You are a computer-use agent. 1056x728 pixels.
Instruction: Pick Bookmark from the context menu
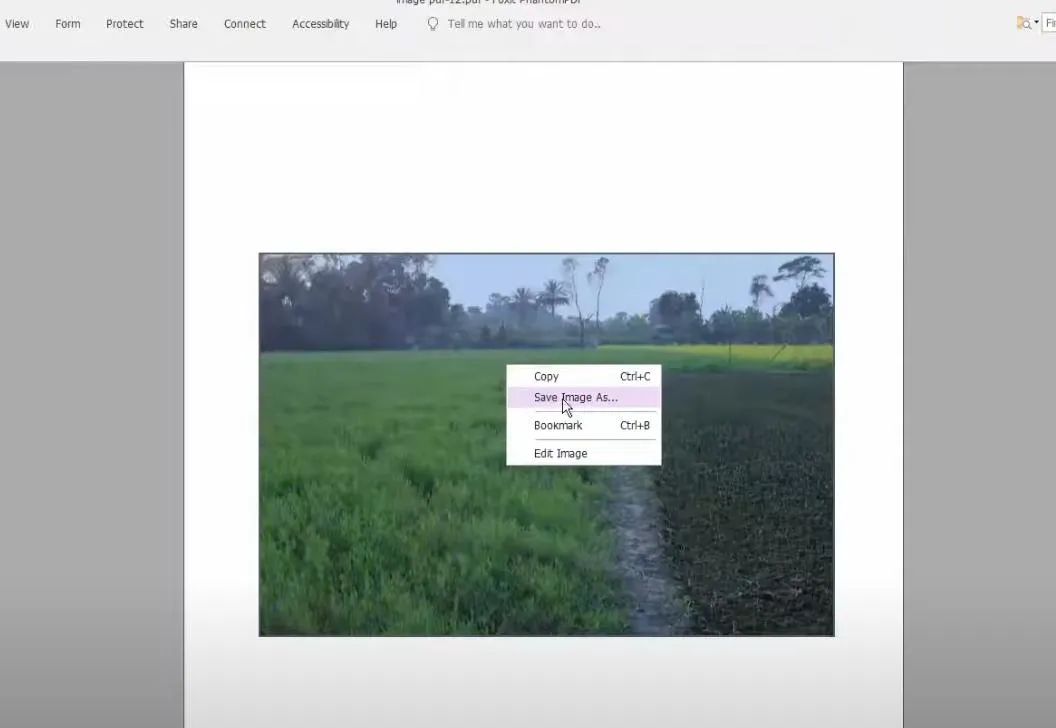tap(558, 426)
